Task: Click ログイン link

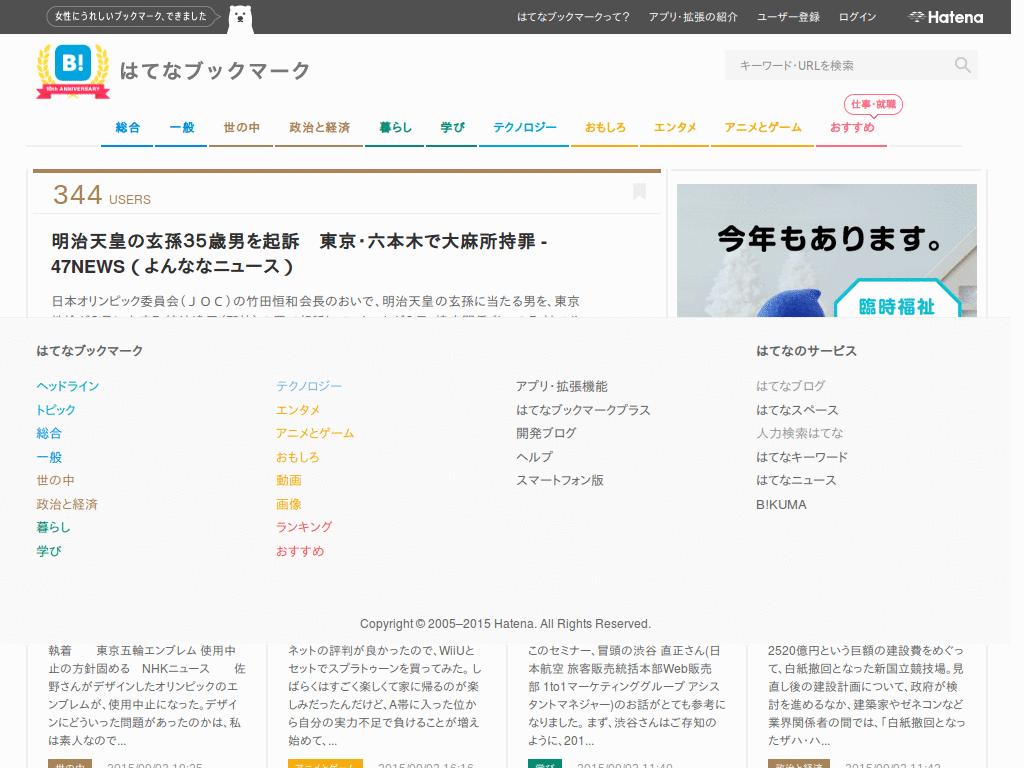Action: (x=857, y=17)
